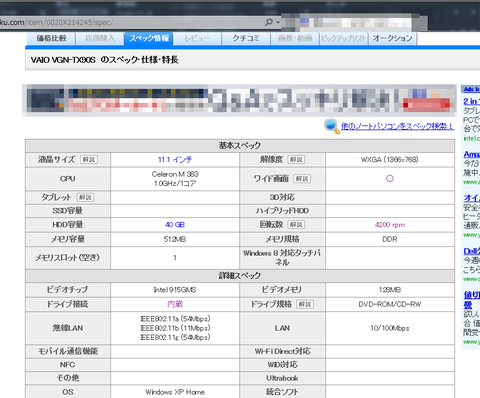Select the WXGA (1366x768) resolution value
This screenshot has height=398, width=480.
click(x=390, y=160)
